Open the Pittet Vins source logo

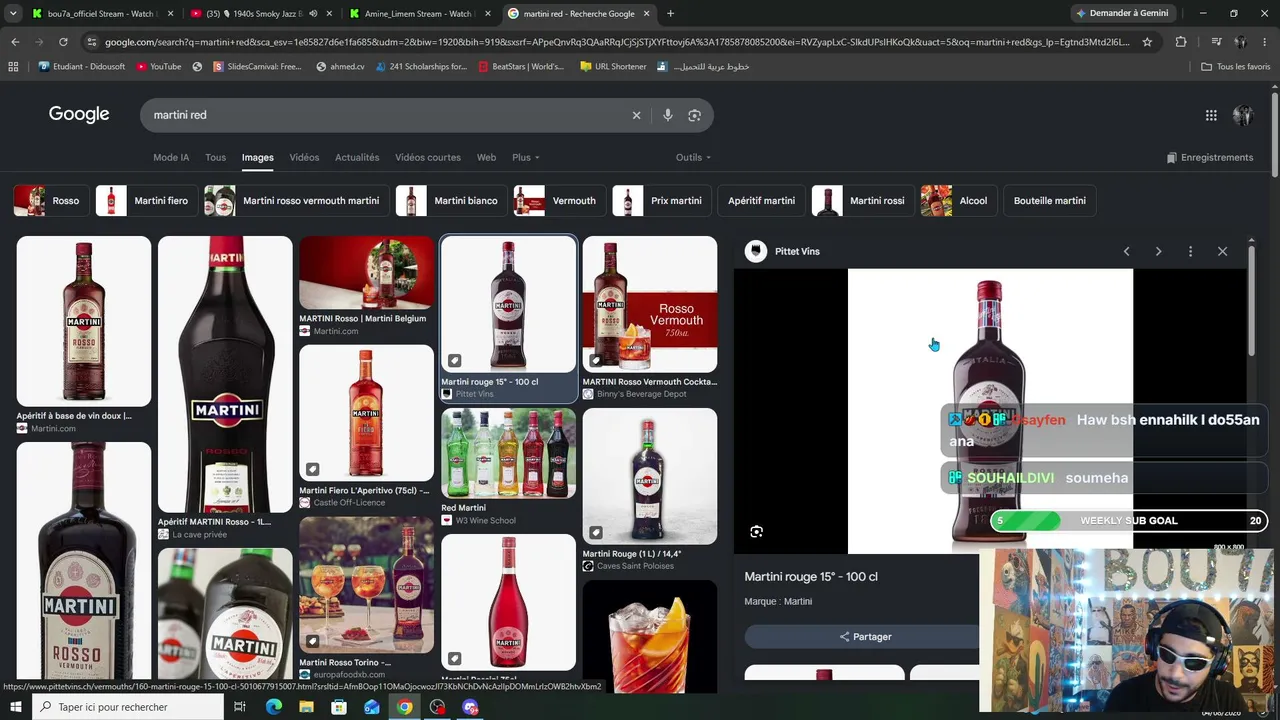pos(756,251)
